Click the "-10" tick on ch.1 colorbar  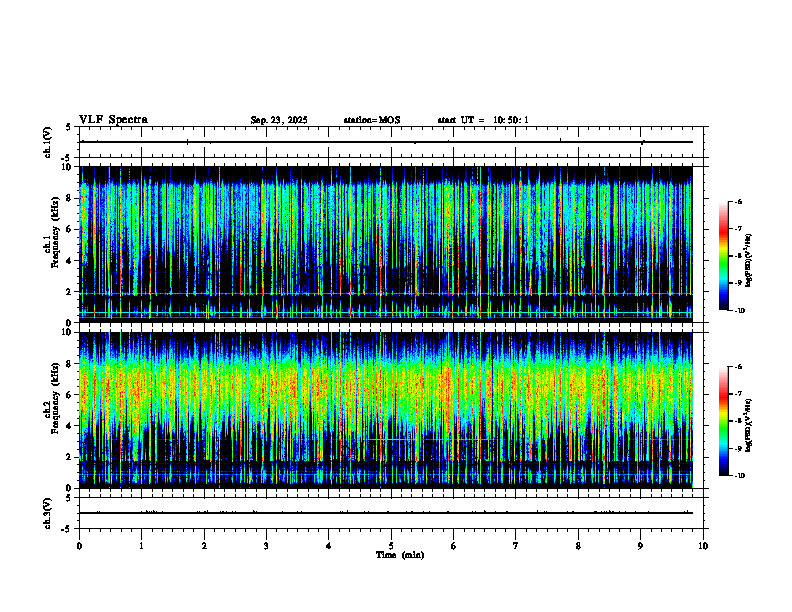click(739, 311)
